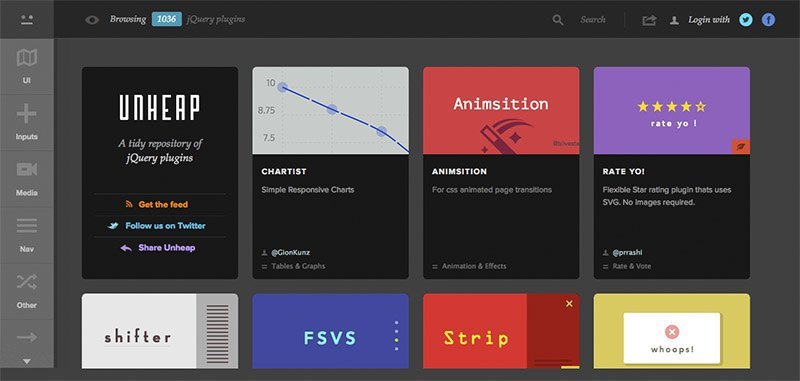Click the CHARTIST title
Image resolution: width=800 pixels, height=381 pixels.
(x=284, y=172)
